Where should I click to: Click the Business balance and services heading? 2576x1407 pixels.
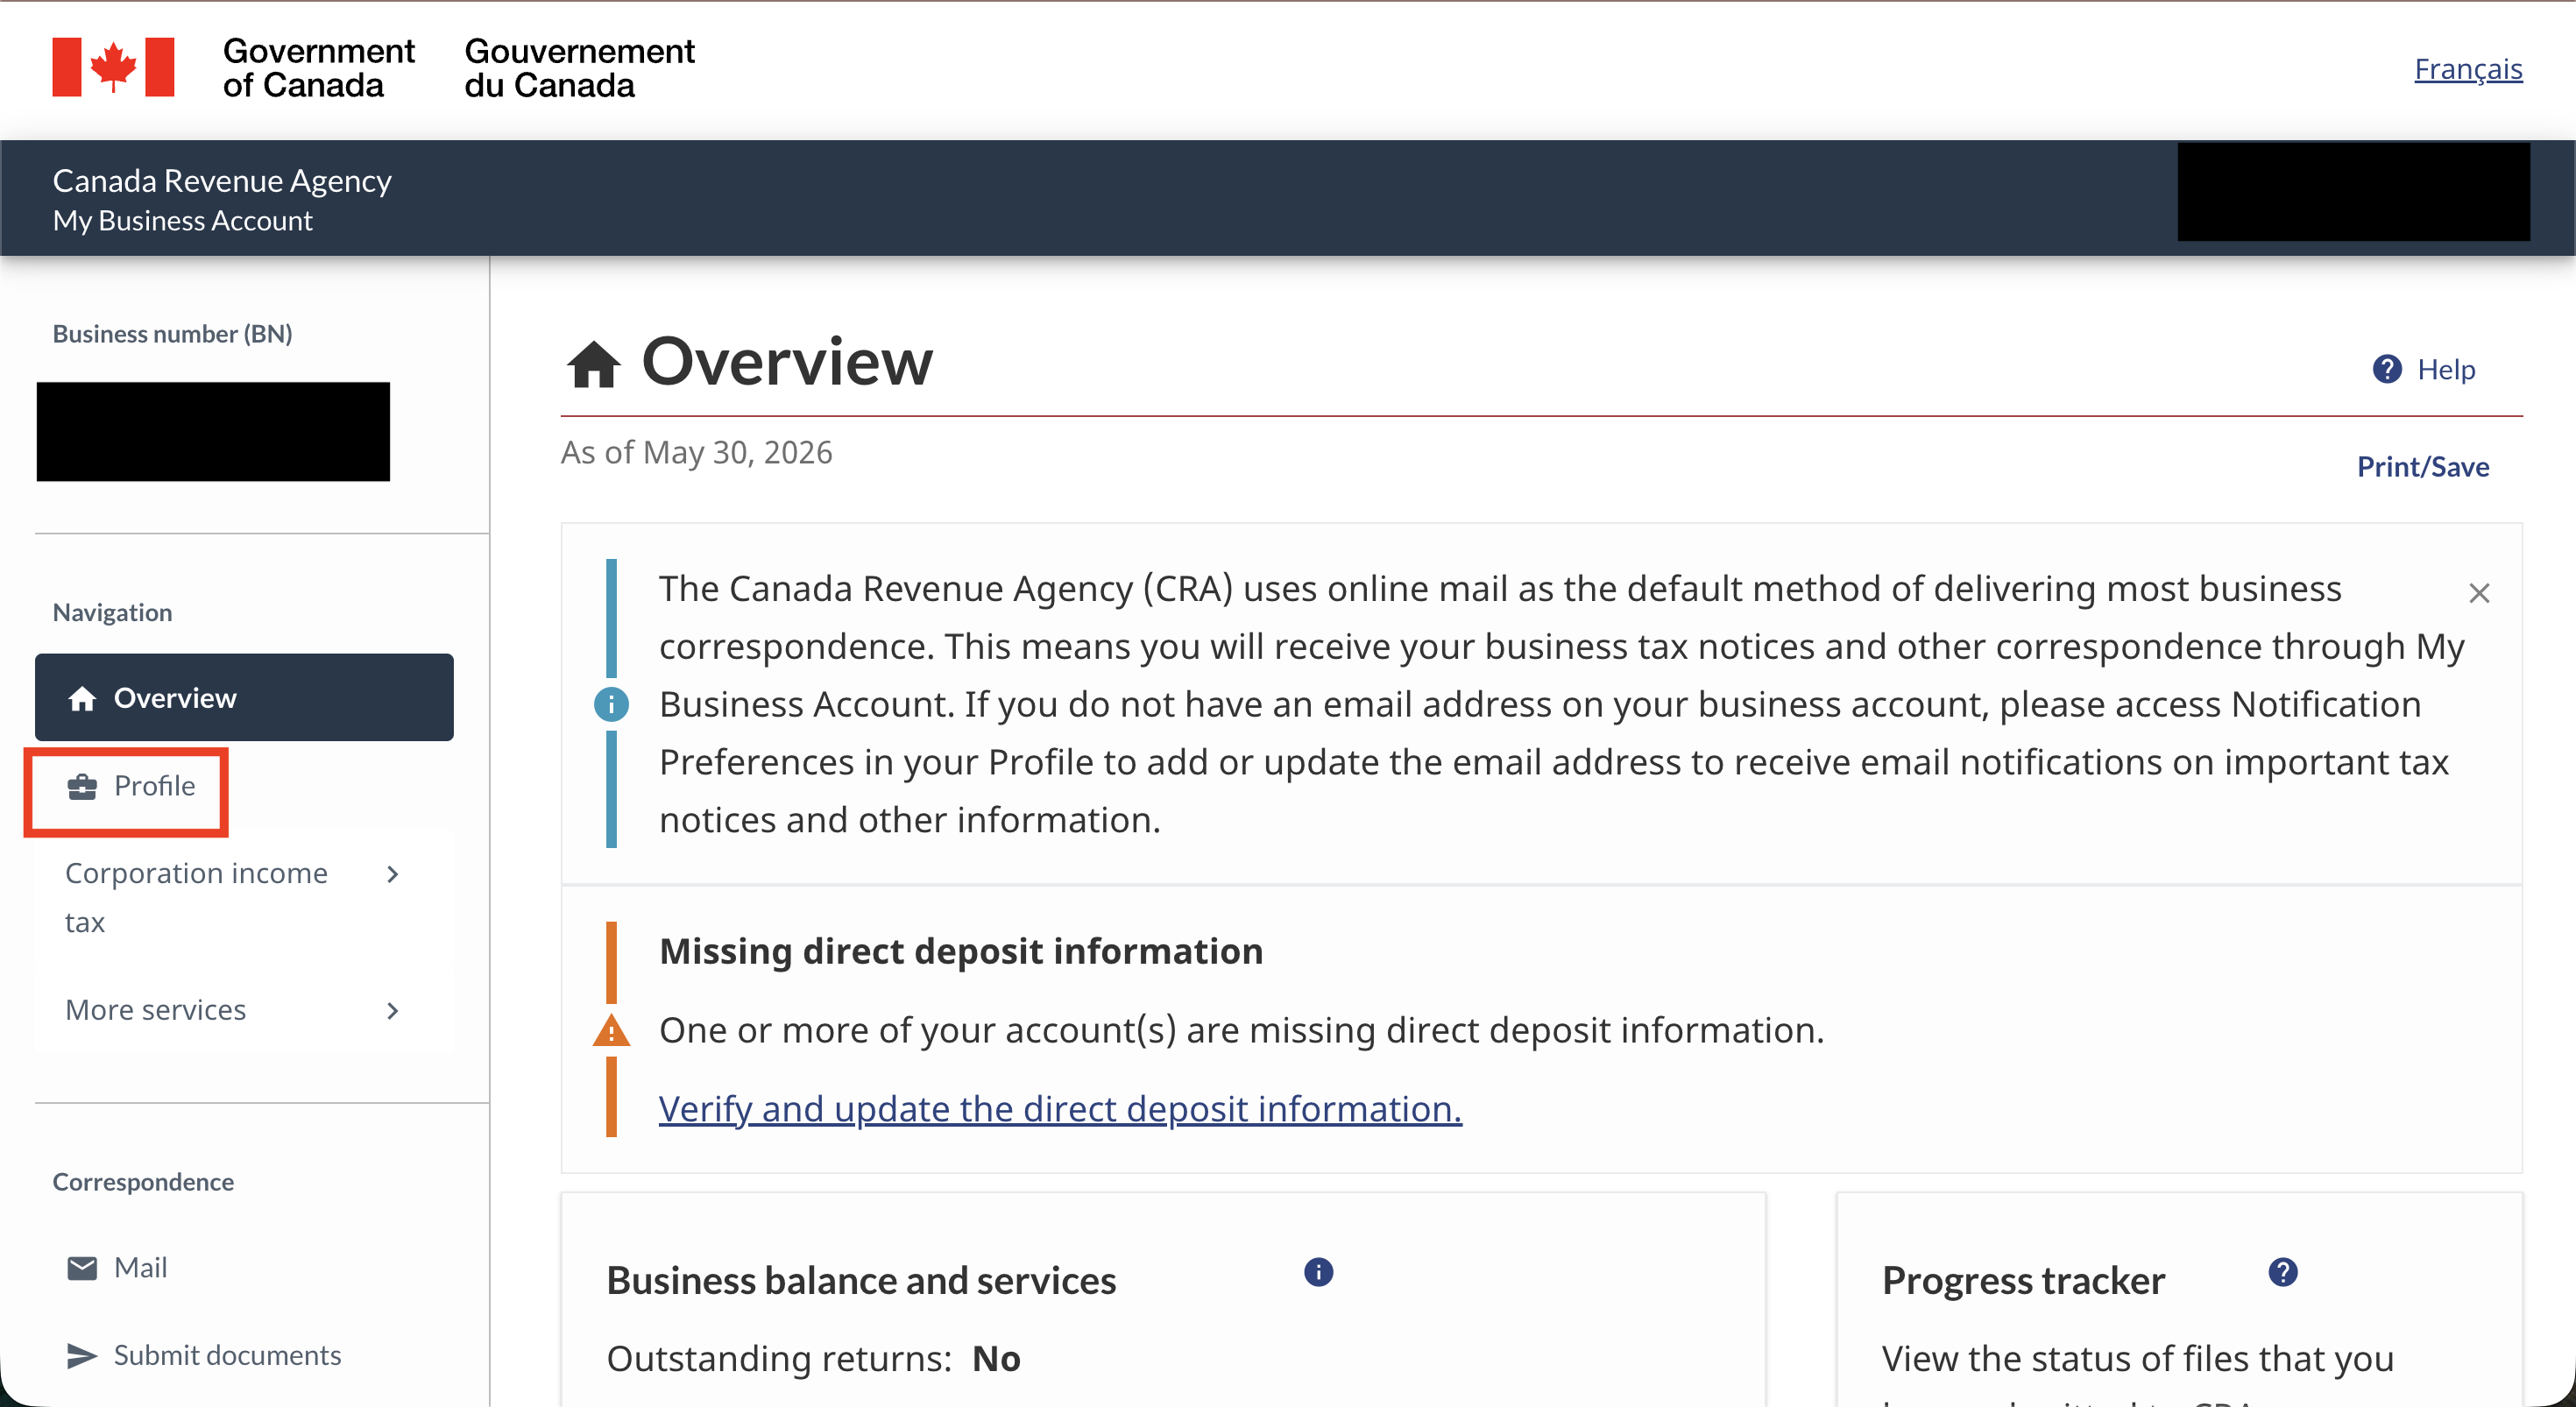tap(861, 1281)
